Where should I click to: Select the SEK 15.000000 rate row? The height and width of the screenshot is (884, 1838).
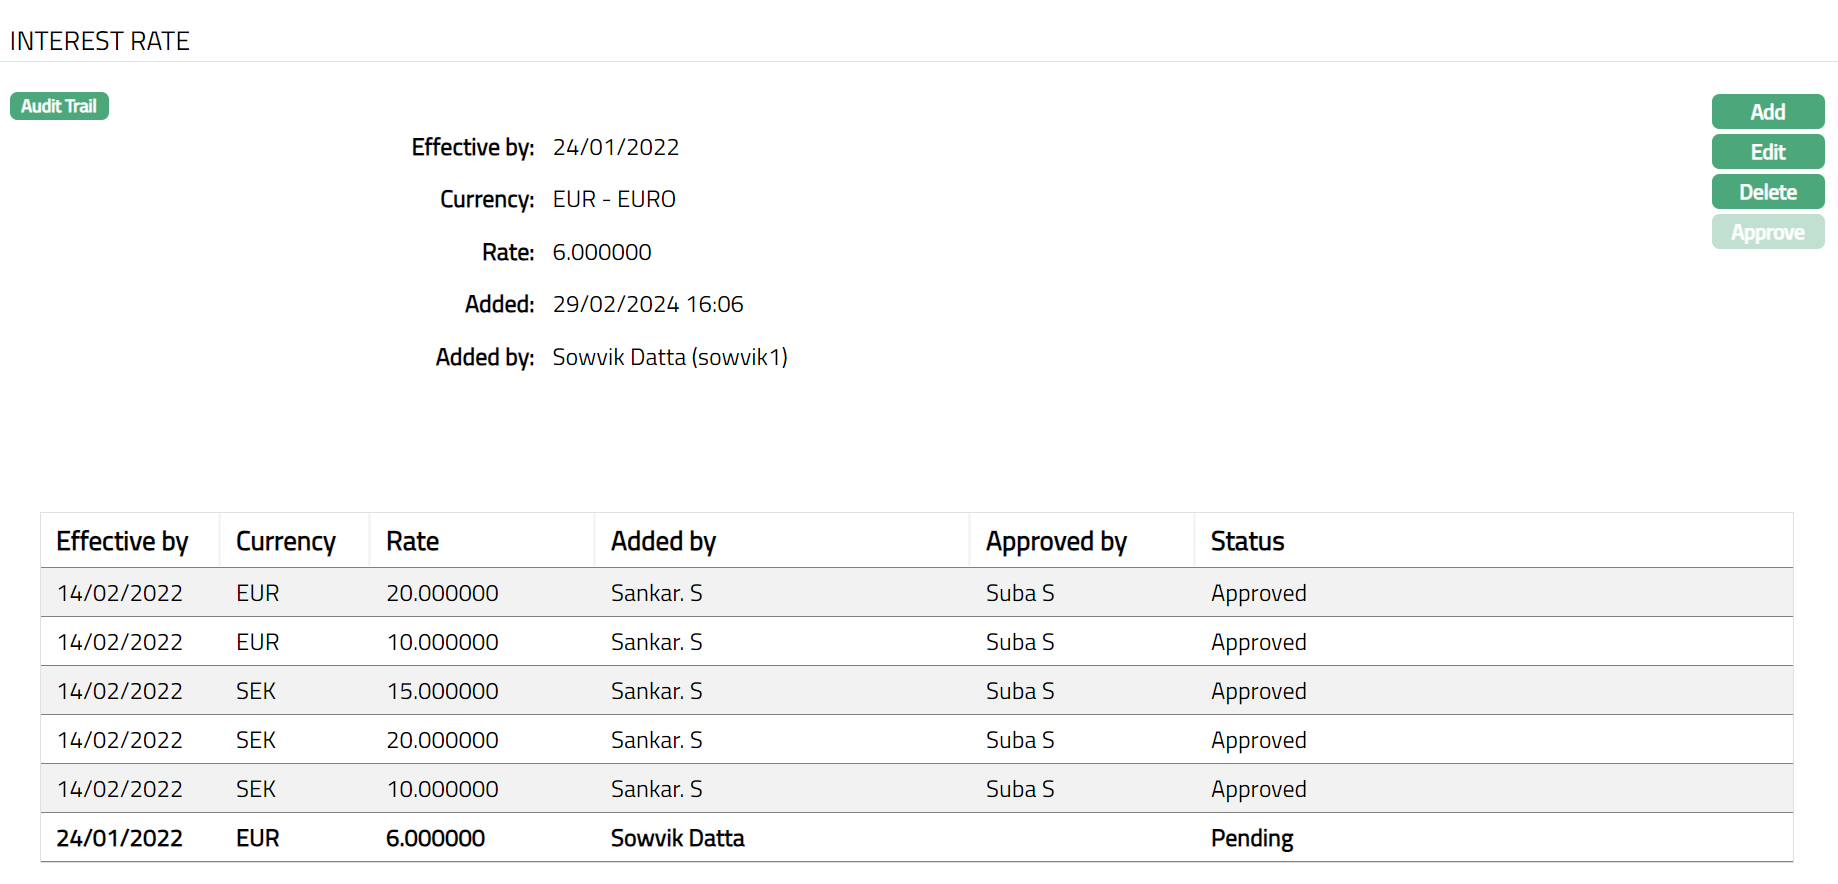(442, 691)
